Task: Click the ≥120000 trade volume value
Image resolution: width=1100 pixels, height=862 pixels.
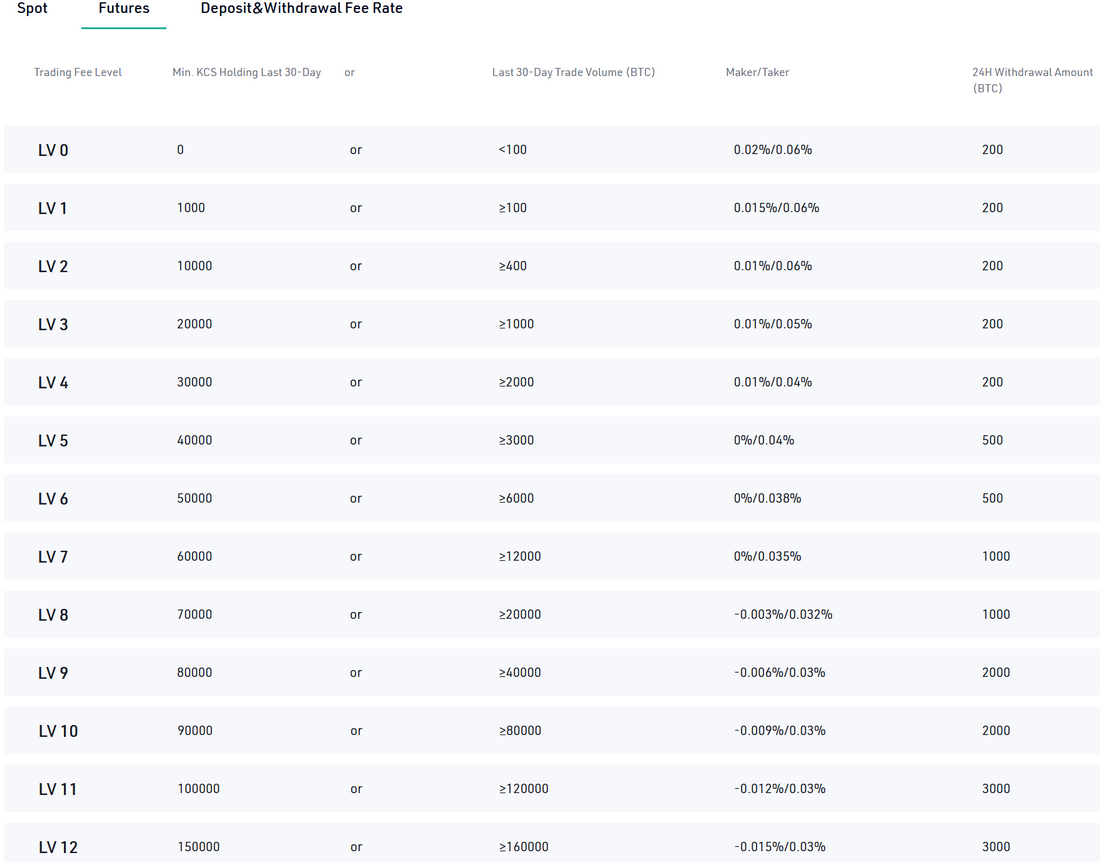Action: (x=523, y=789)
